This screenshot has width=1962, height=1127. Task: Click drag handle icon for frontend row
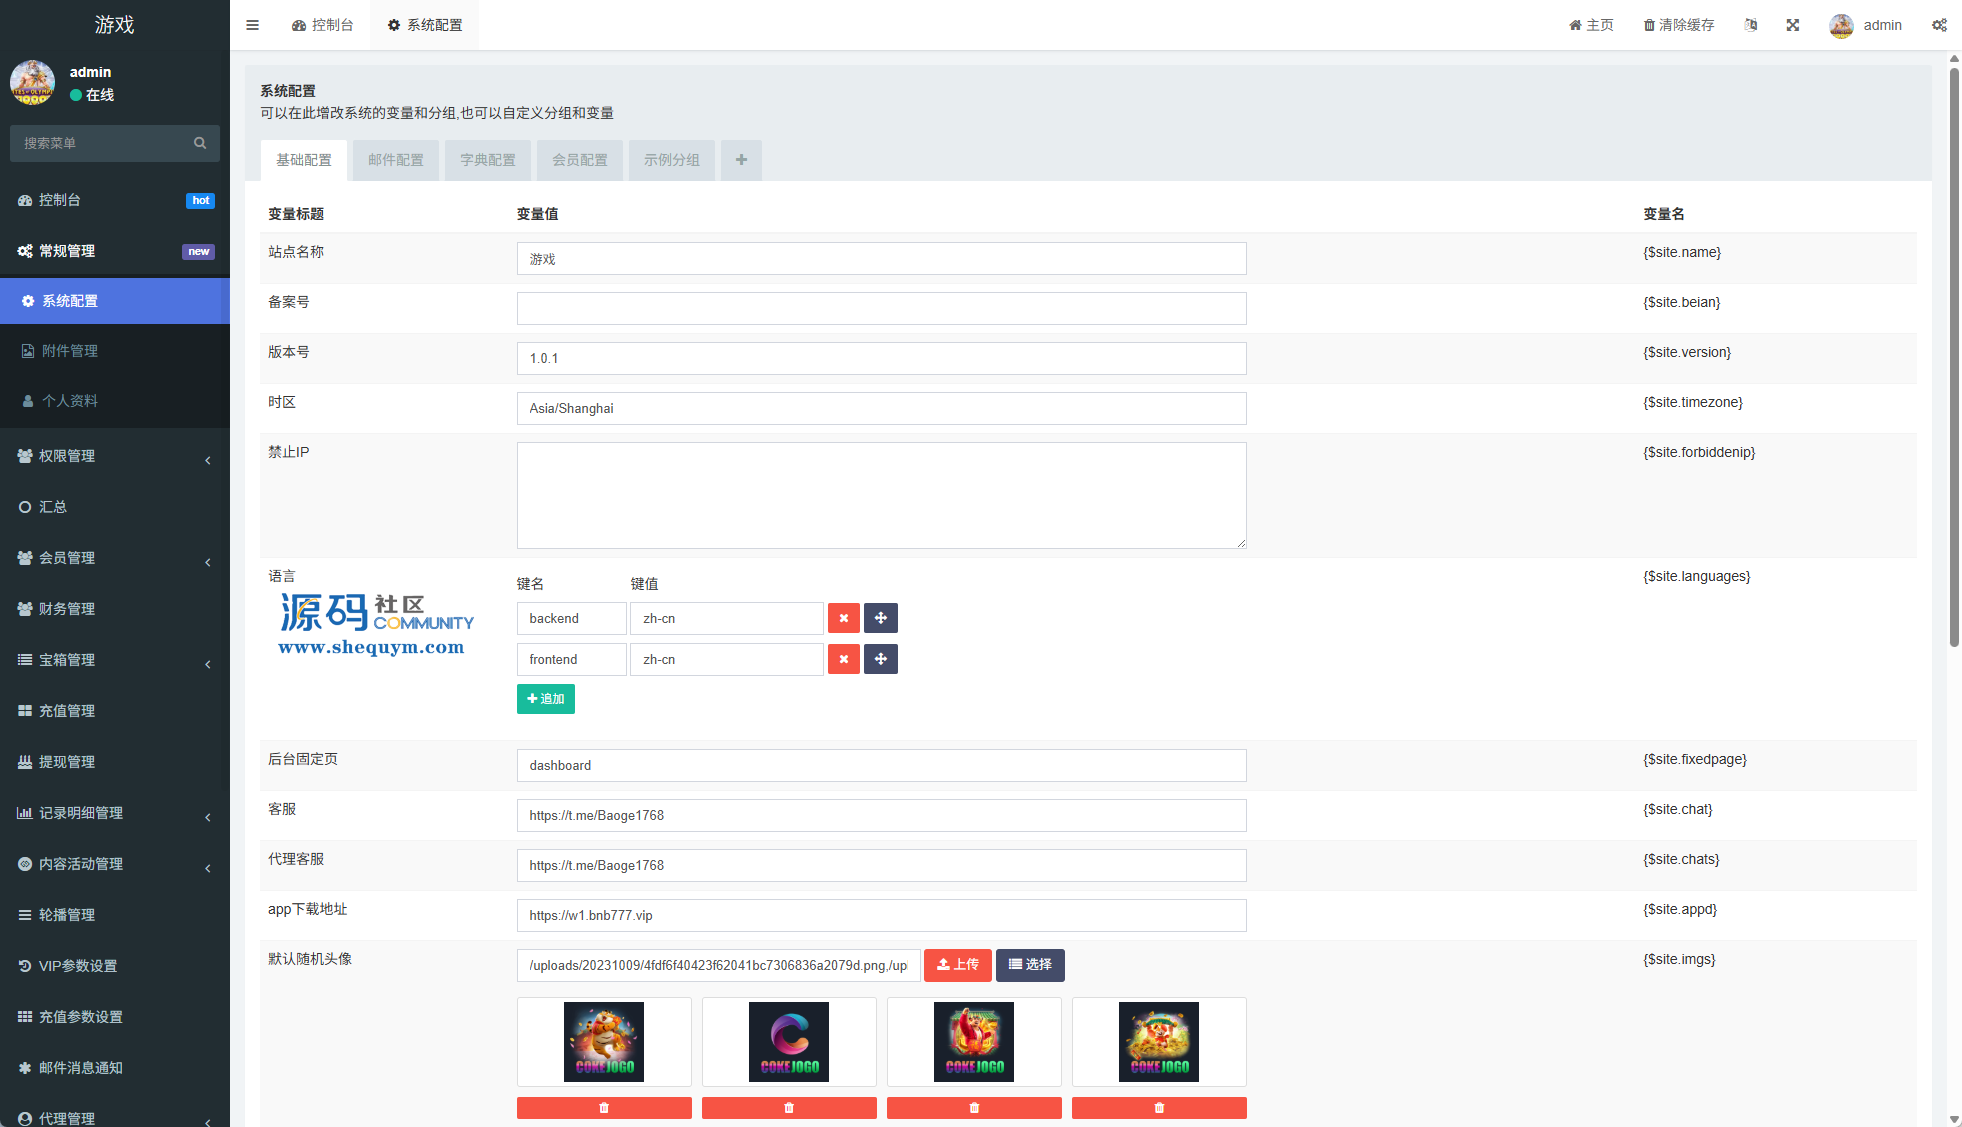click(x=880, y=659)
